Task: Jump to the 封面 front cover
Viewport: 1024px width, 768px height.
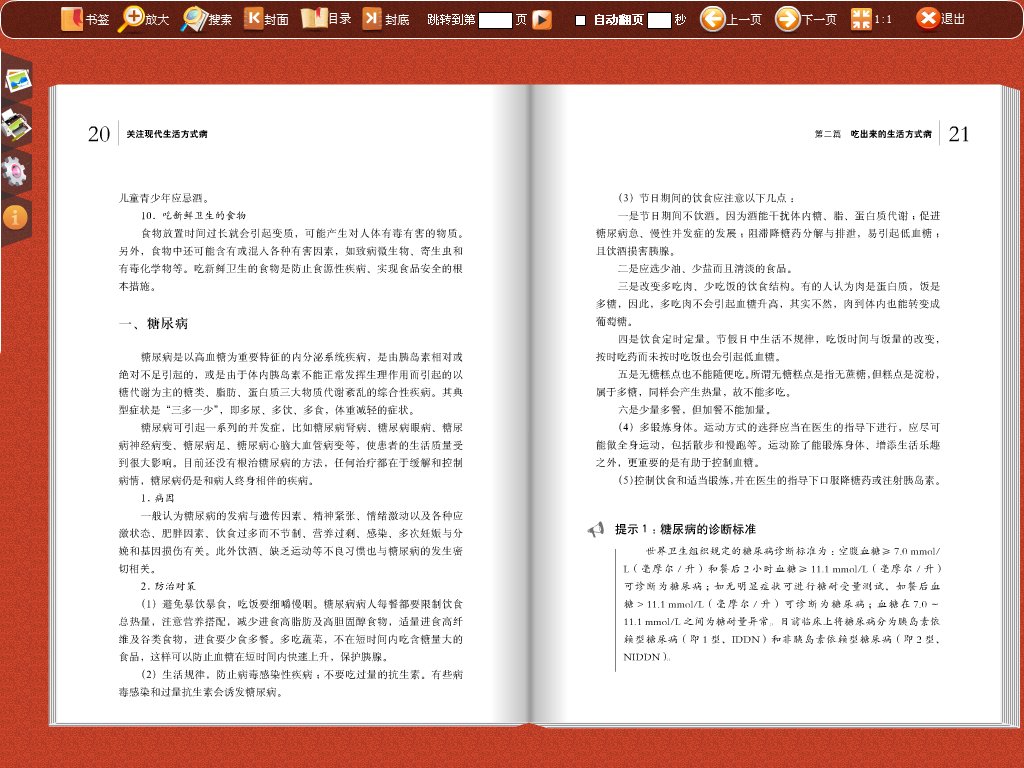Action: click(x=266, y=19)
